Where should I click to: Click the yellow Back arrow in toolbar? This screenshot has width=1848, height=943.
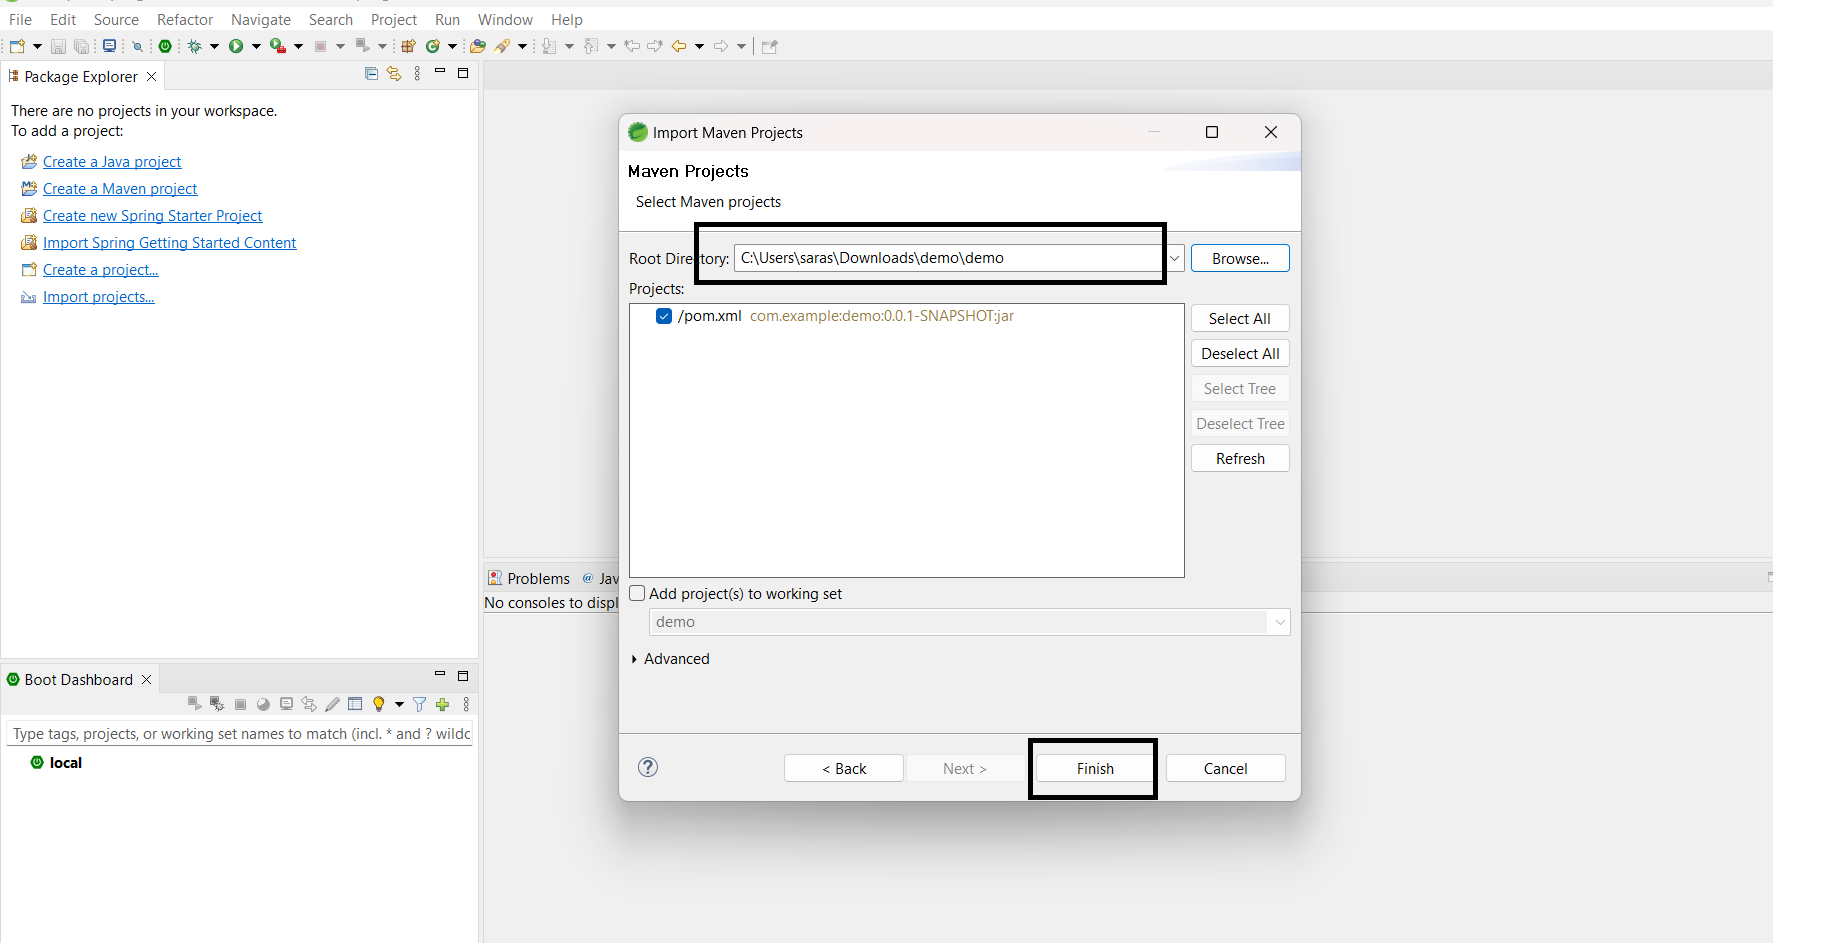coord(679,46)
